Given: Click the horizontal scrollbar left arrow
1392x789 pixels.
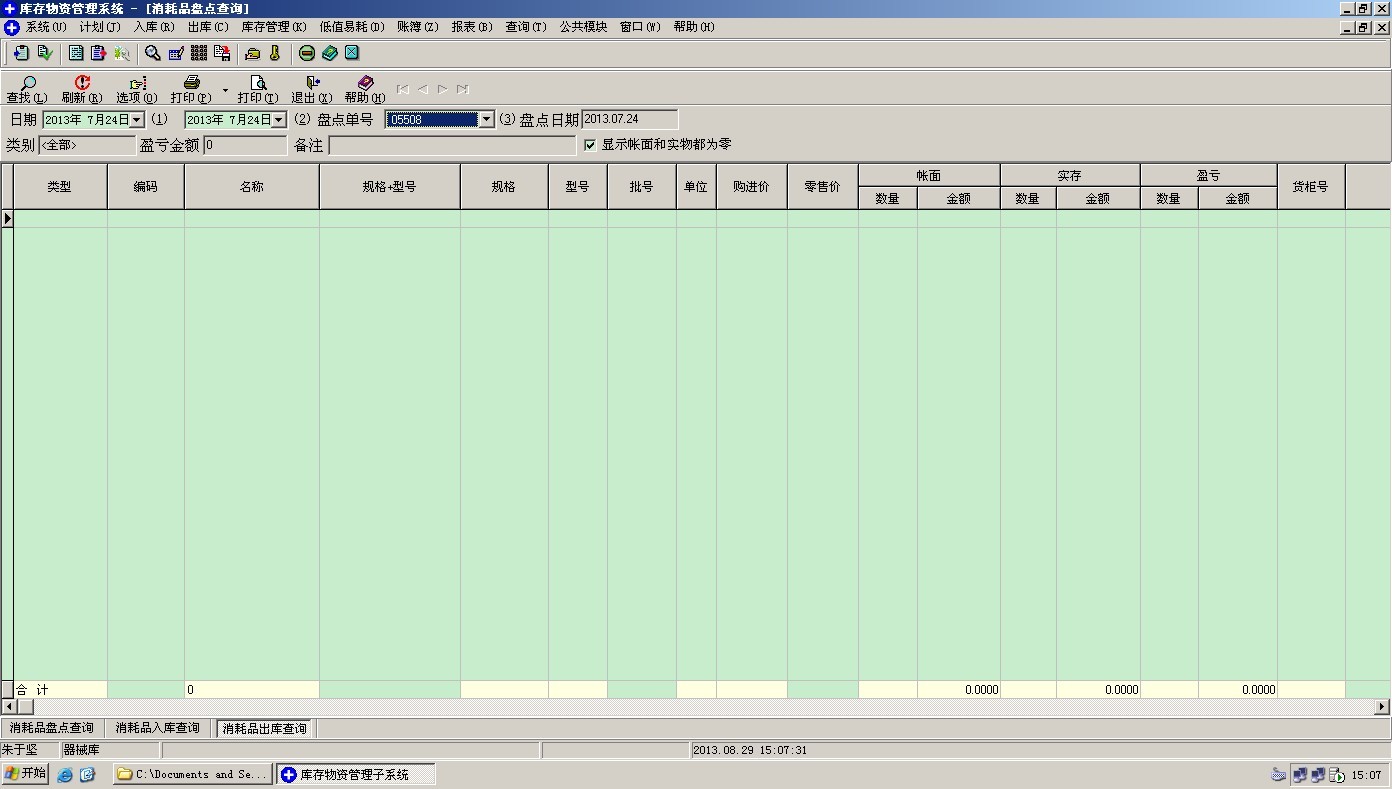Looking at the screenshot, I should pos(8,707).
